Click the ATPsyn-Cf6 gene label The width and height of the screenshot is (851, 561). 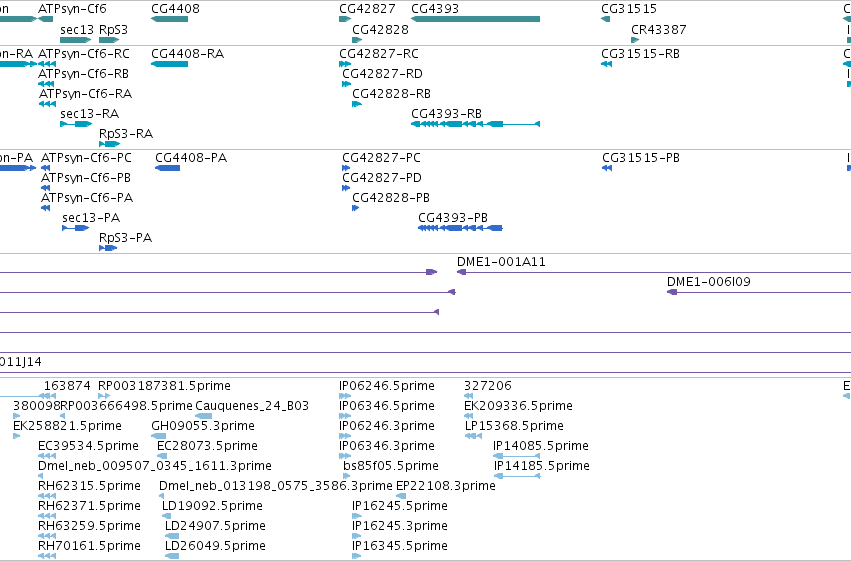coord(72,9)
